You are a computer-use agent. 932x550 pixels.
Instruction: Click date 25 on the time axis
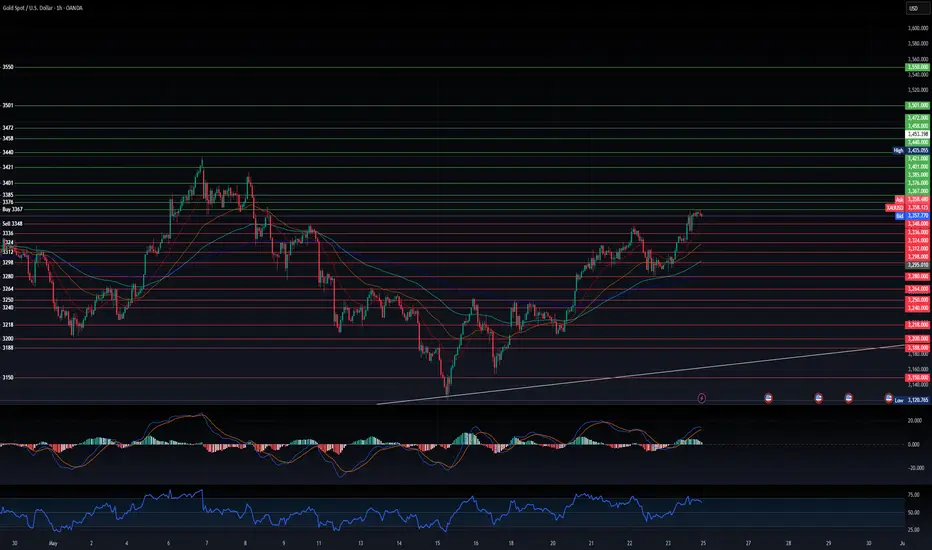tap(703, 543)
